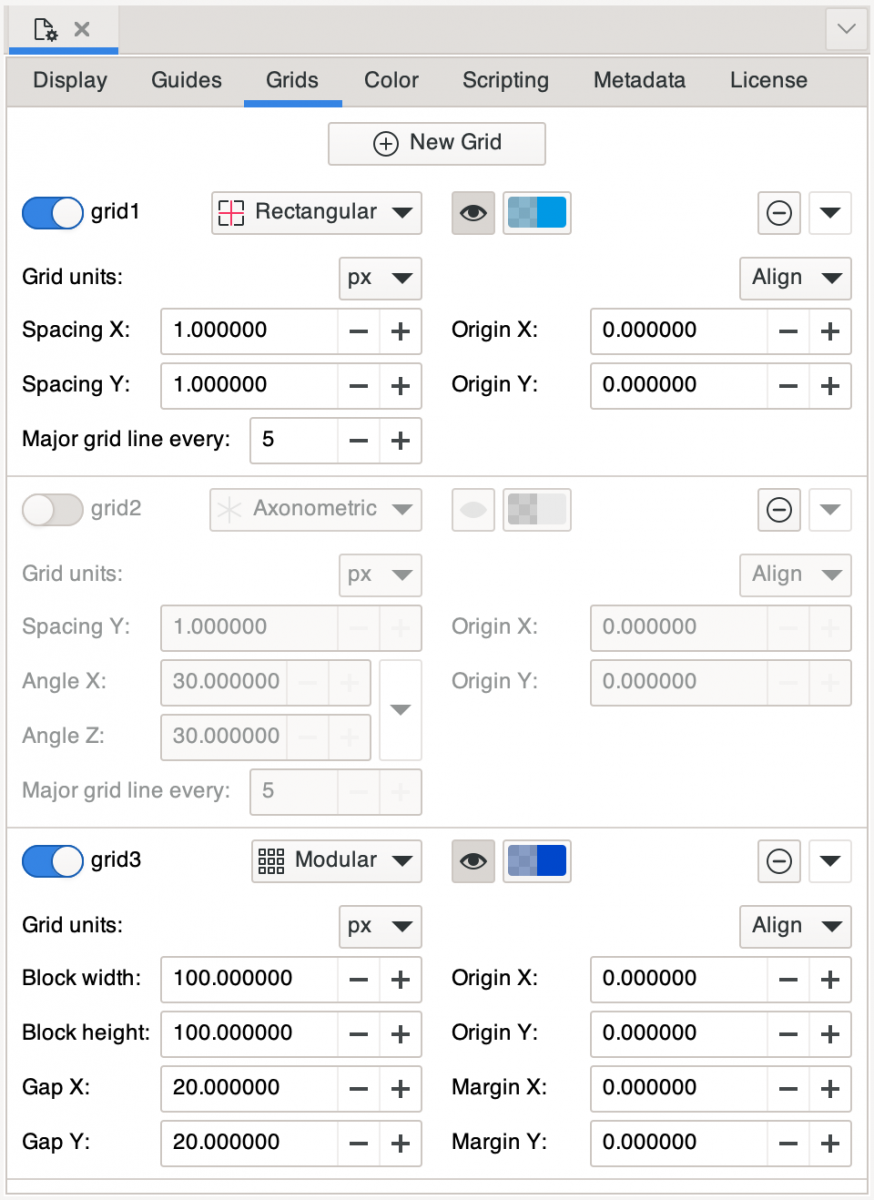The height and width of the screenshot is (1200, 874).
Task: Remove grid1 using the minus button
Action: coord(778,212)
